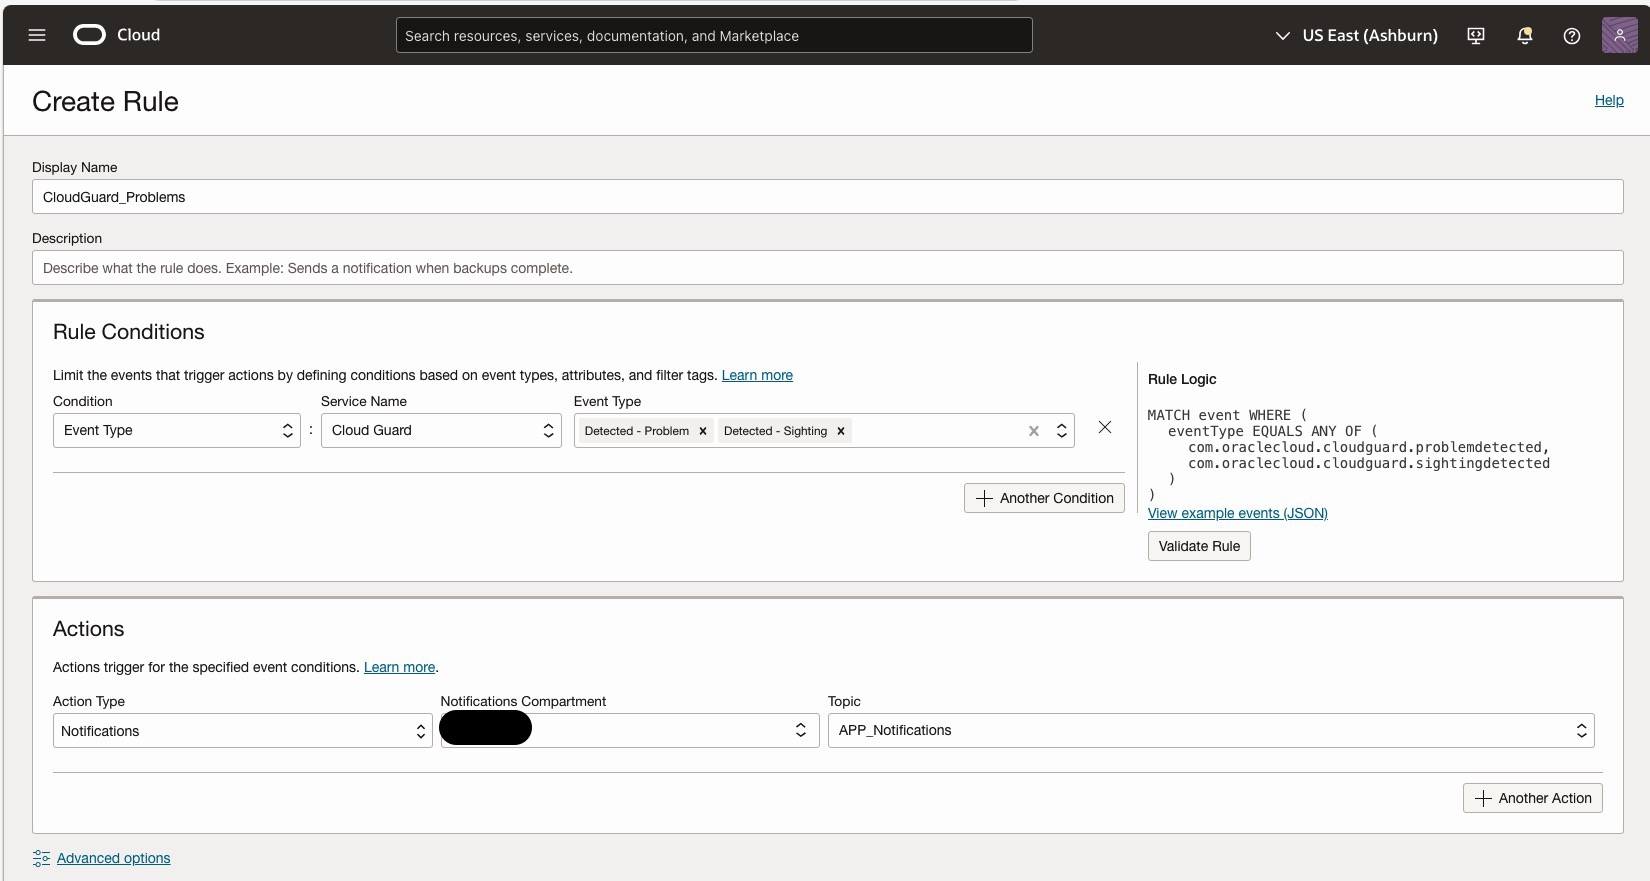
Task: Open the hamburger navigation menu
Action: click(x=37, y=35)
